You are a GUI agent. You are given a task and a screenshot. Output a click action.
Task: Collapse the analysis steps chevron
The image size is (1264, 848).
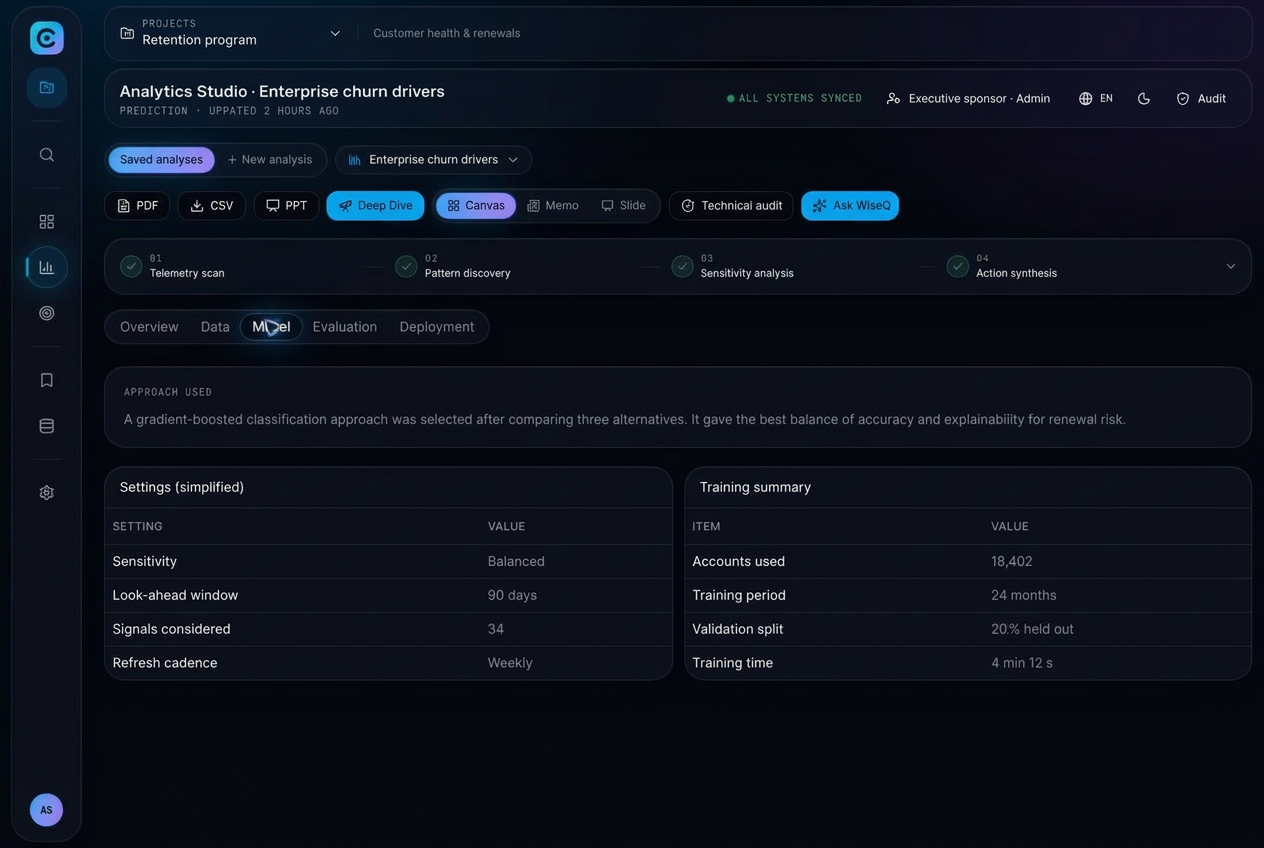(1231, 266)
